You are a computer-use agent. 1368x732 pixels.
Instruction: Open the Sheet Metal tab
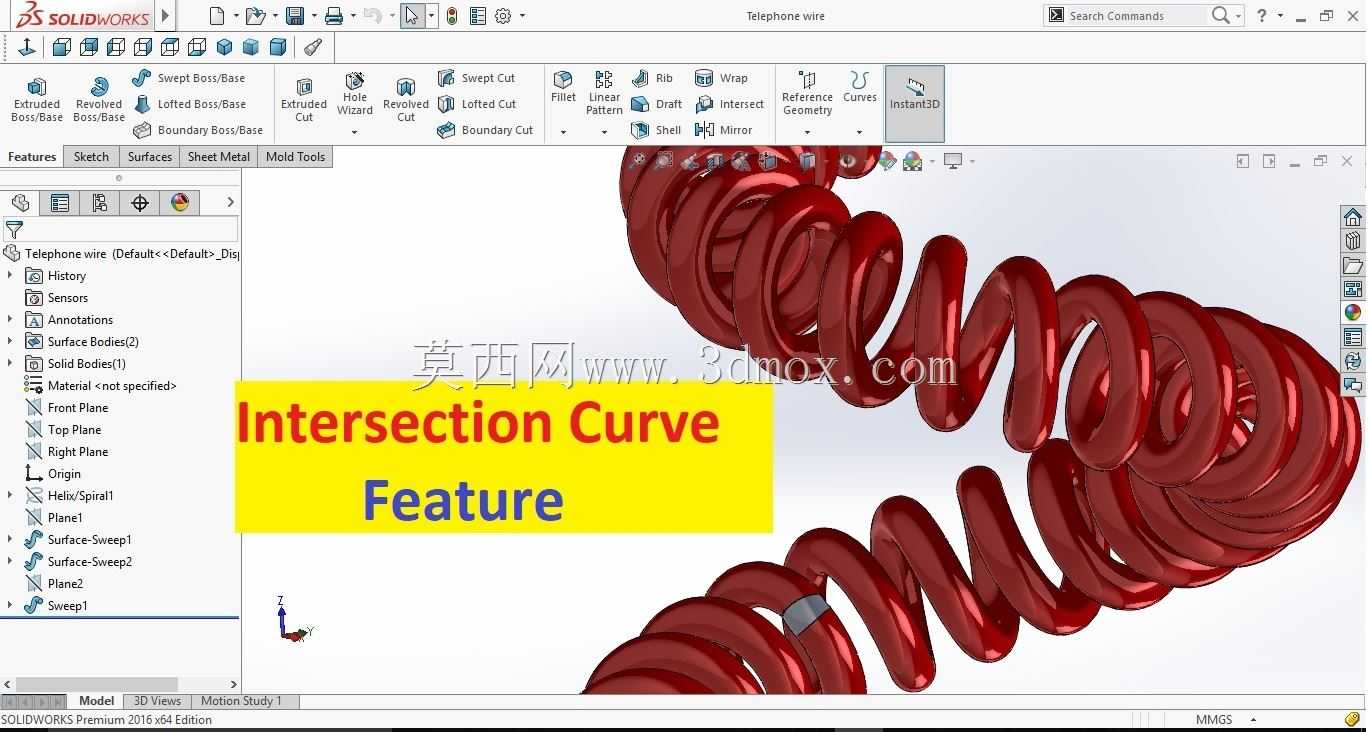point(219,157)
